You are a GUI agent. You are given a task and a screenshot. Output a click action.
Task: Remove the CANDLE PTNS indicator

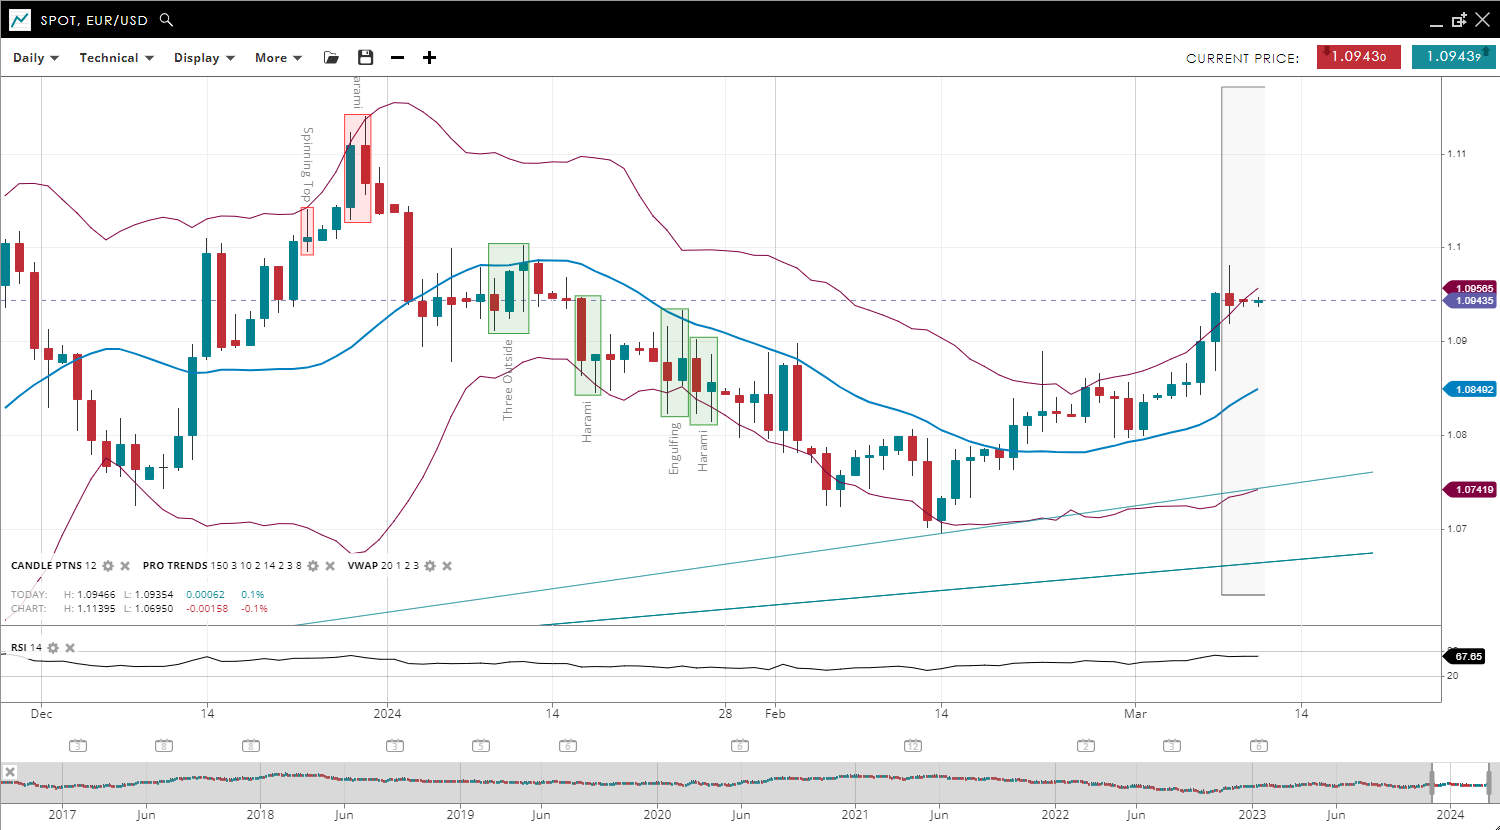(x=126, y=566)
